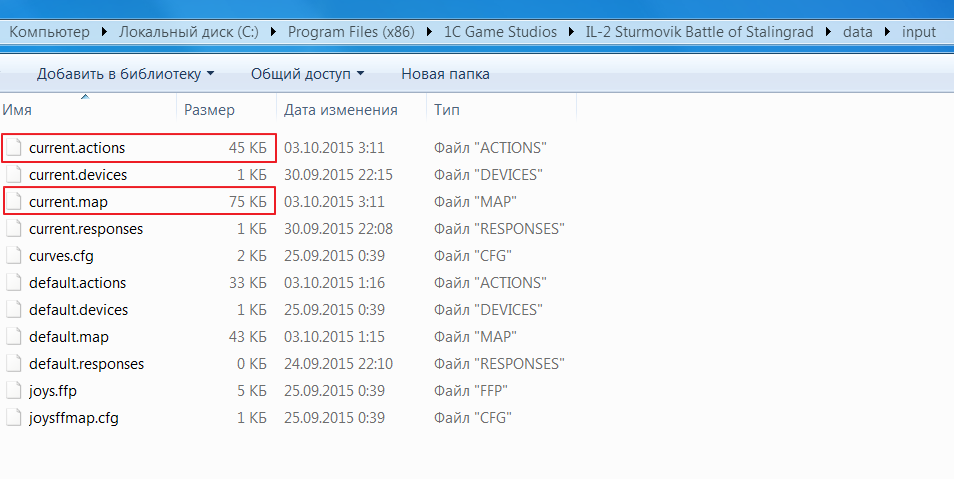
Task: Click the 75 КБ size of current.map
Action: pos(248,201)
